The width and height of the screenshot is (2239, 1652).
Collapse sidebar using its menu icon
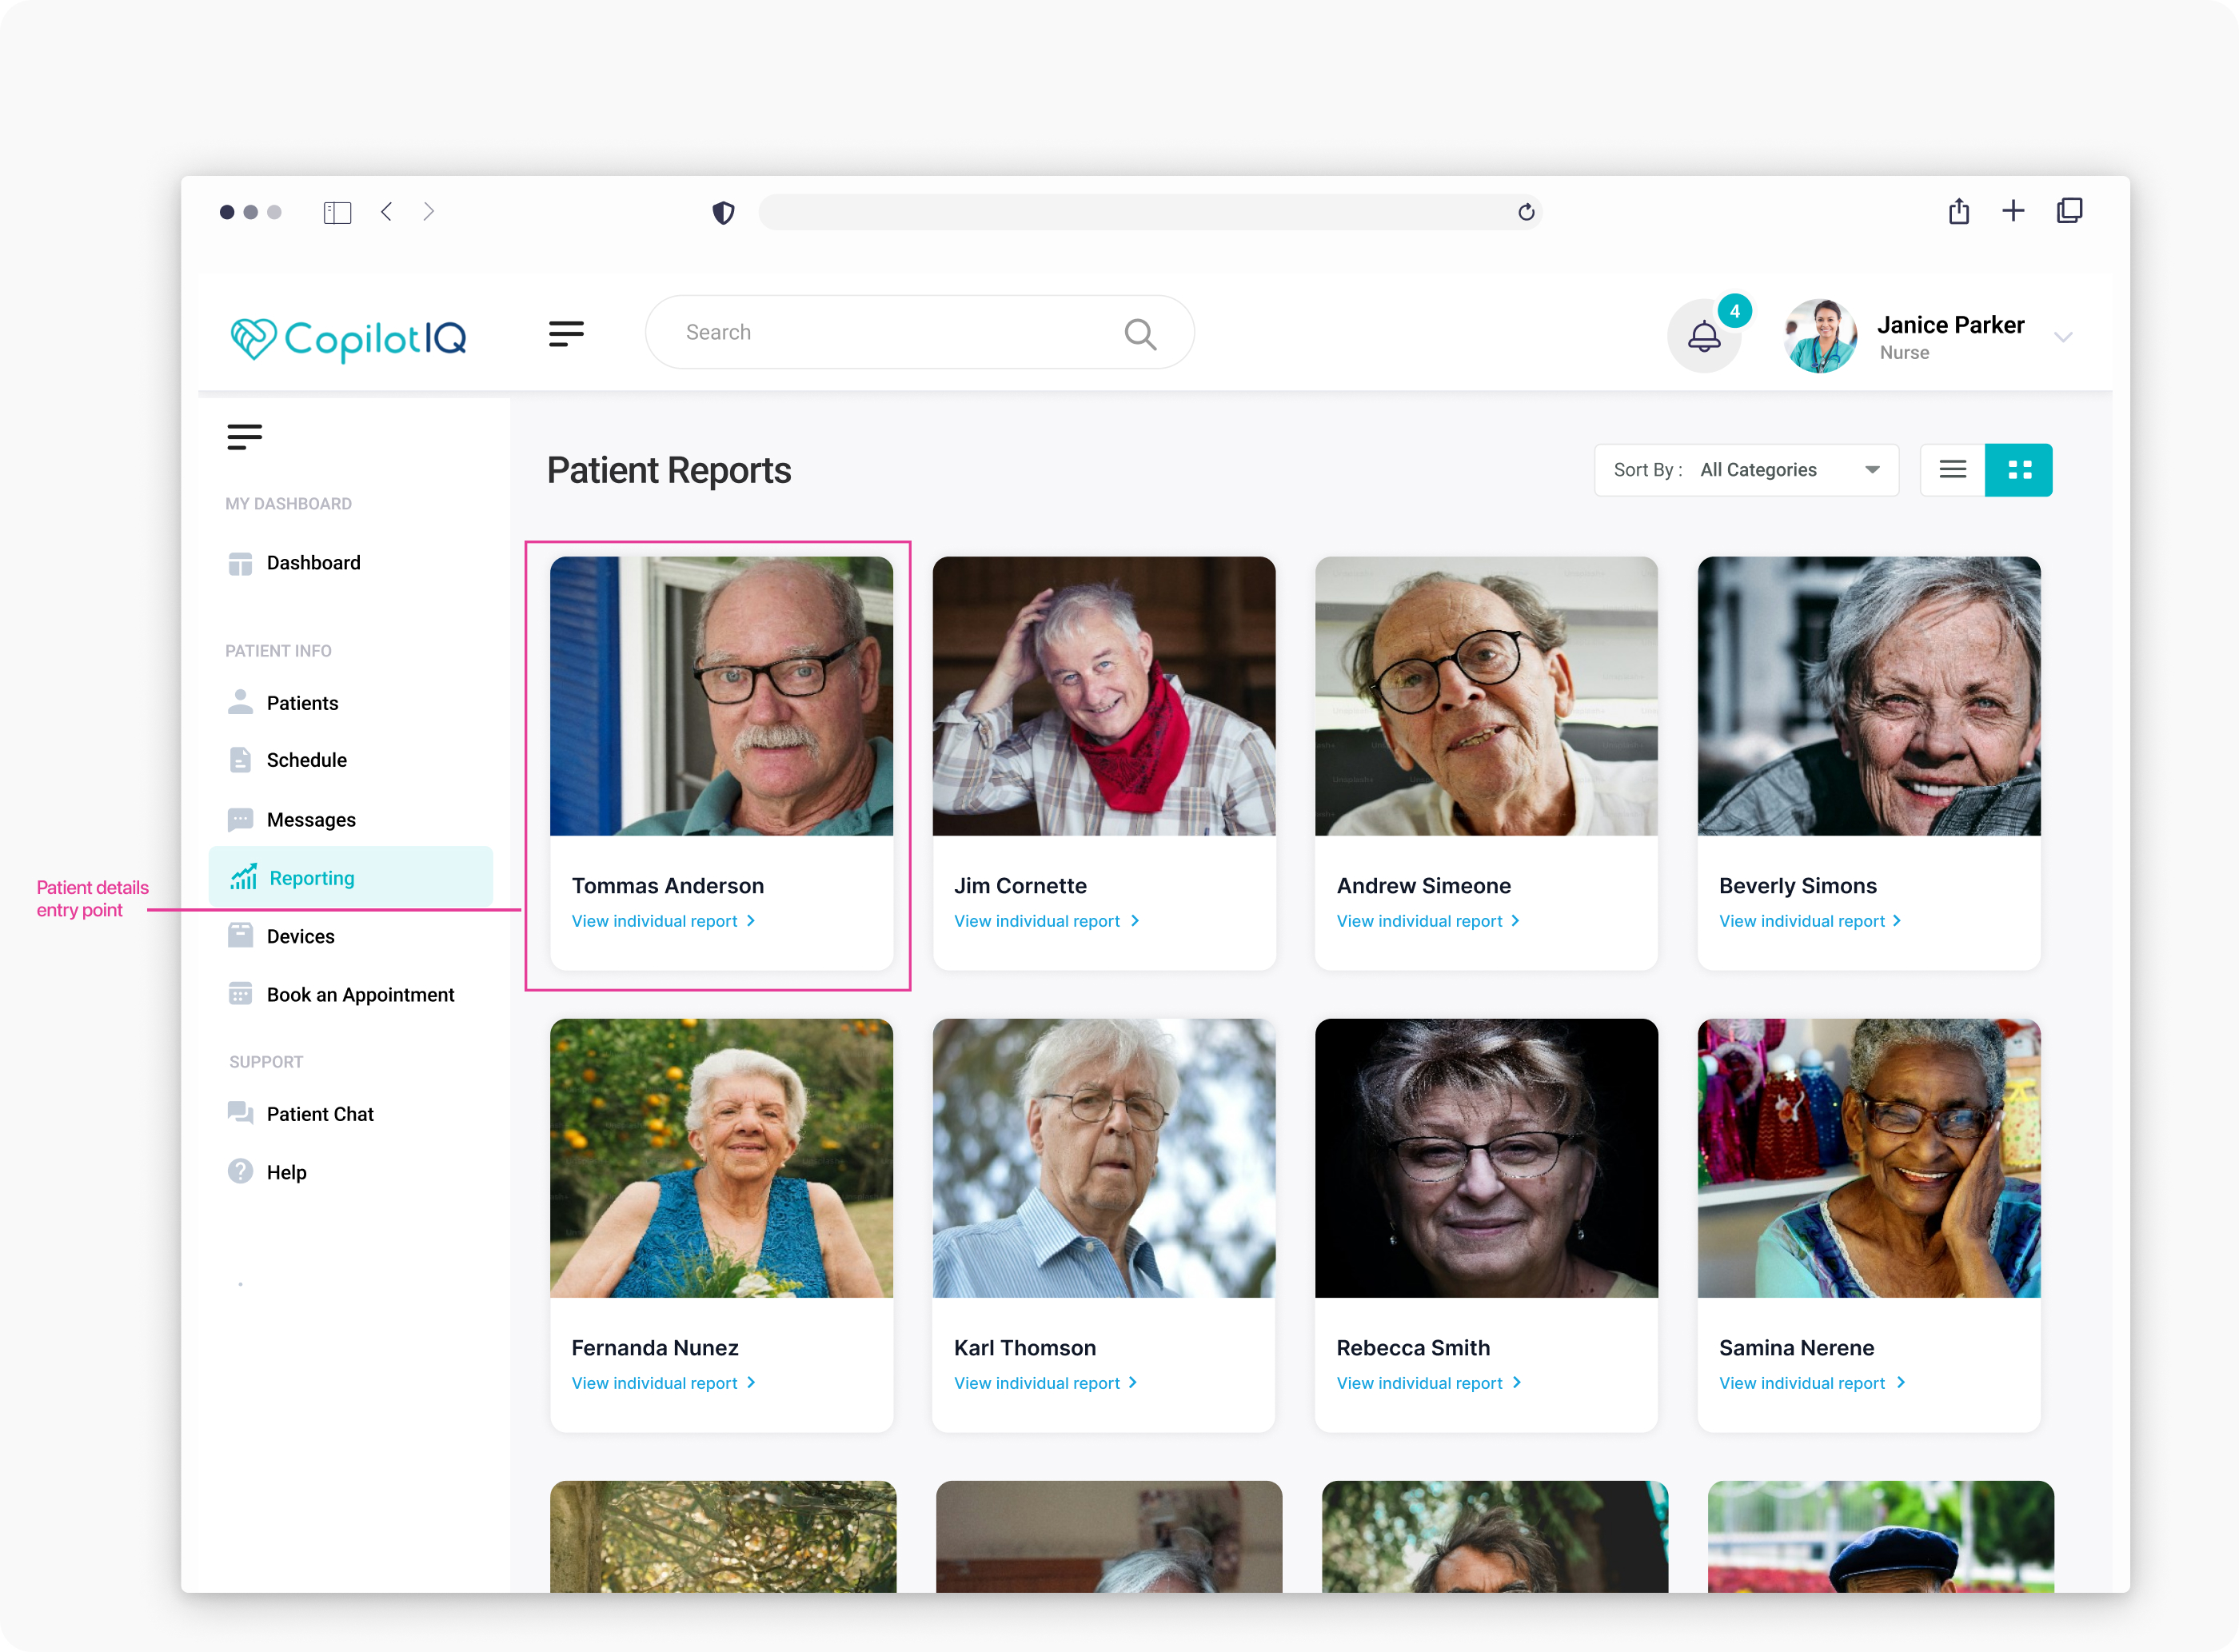point(244,437)
